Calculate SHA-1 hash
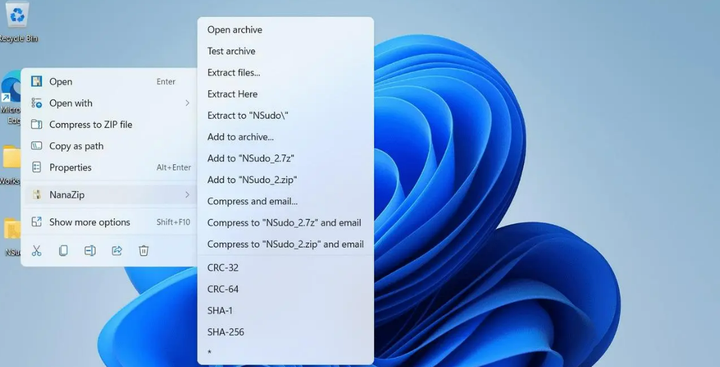Viewport: 720px width, 367px height. (x=285, y=311)
